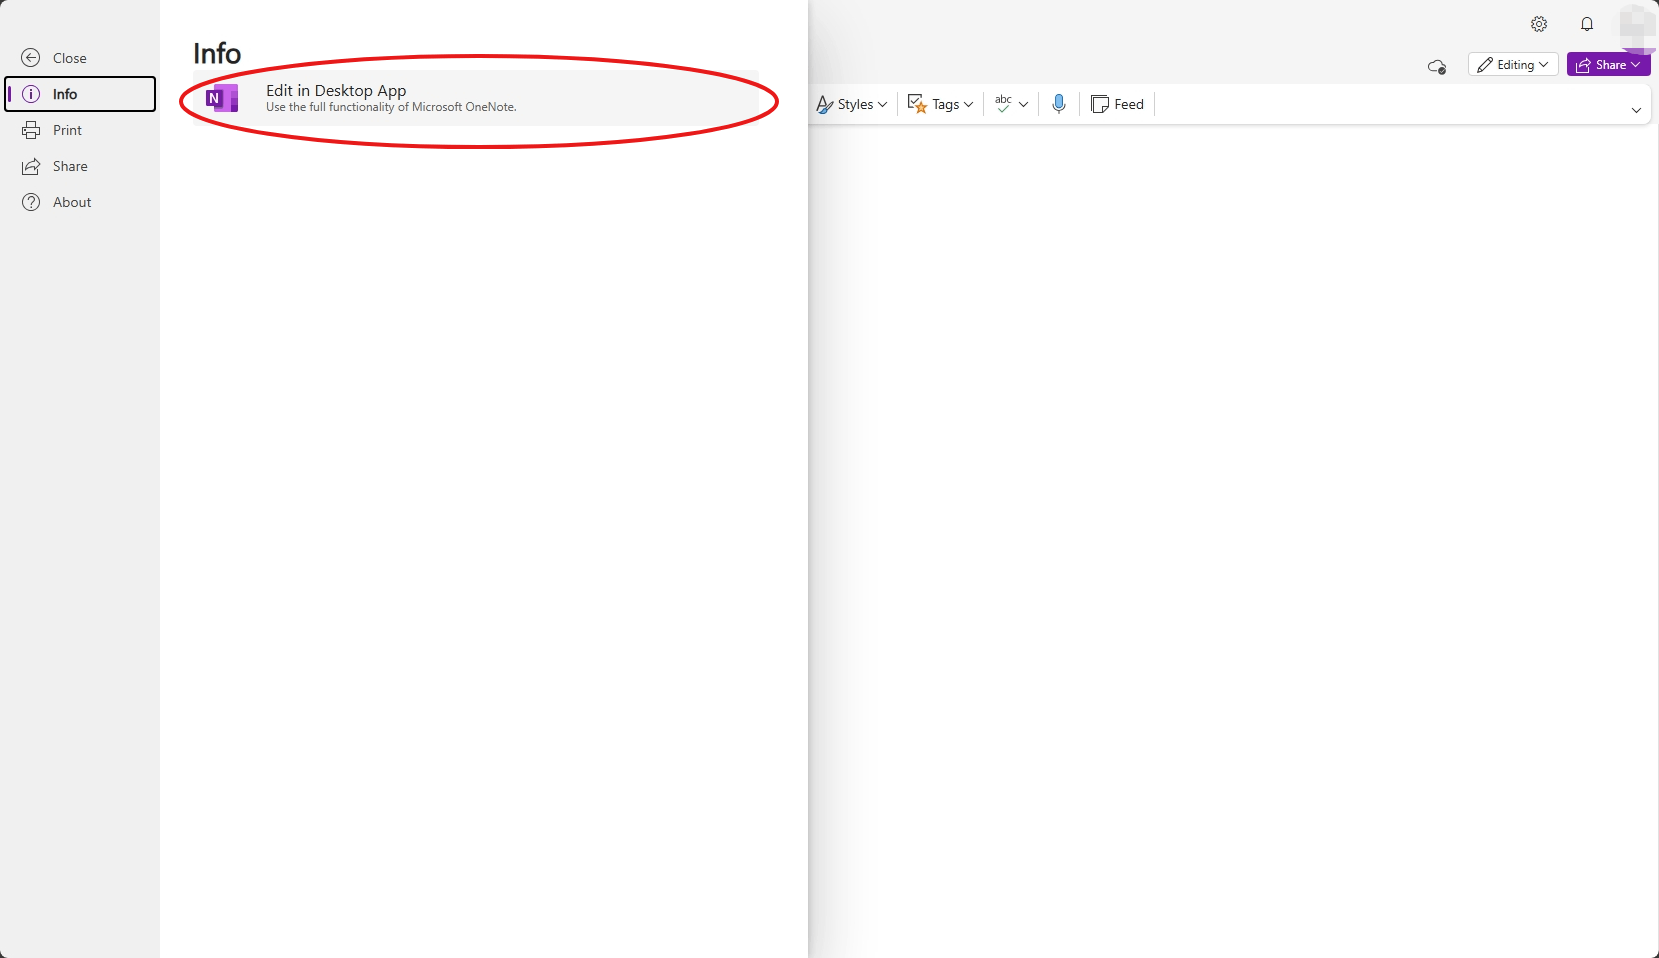Screen dimensions: 1659x958
Task: Open the Print menu item
Action: [x=80, y=130]
